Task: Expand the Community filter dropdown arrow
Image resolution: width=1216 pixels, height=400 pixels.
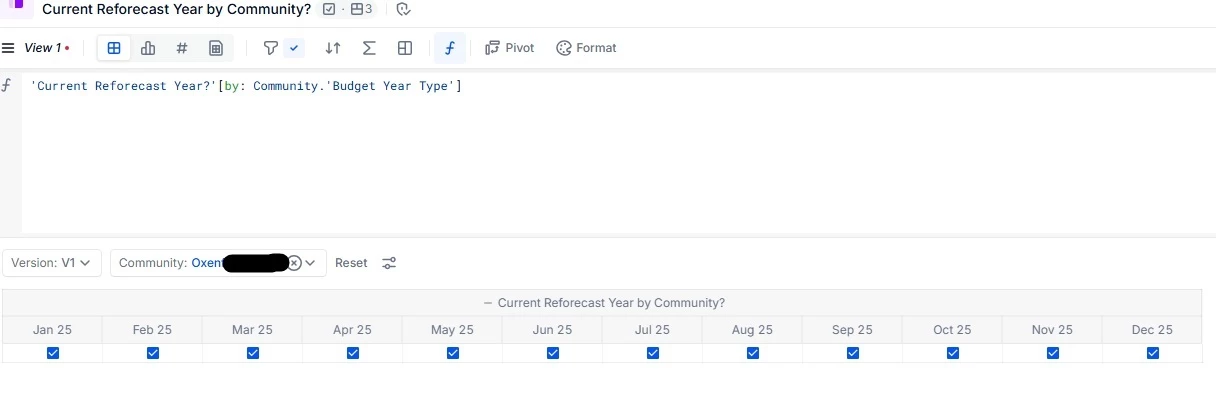Action: [x=311, y=263]
